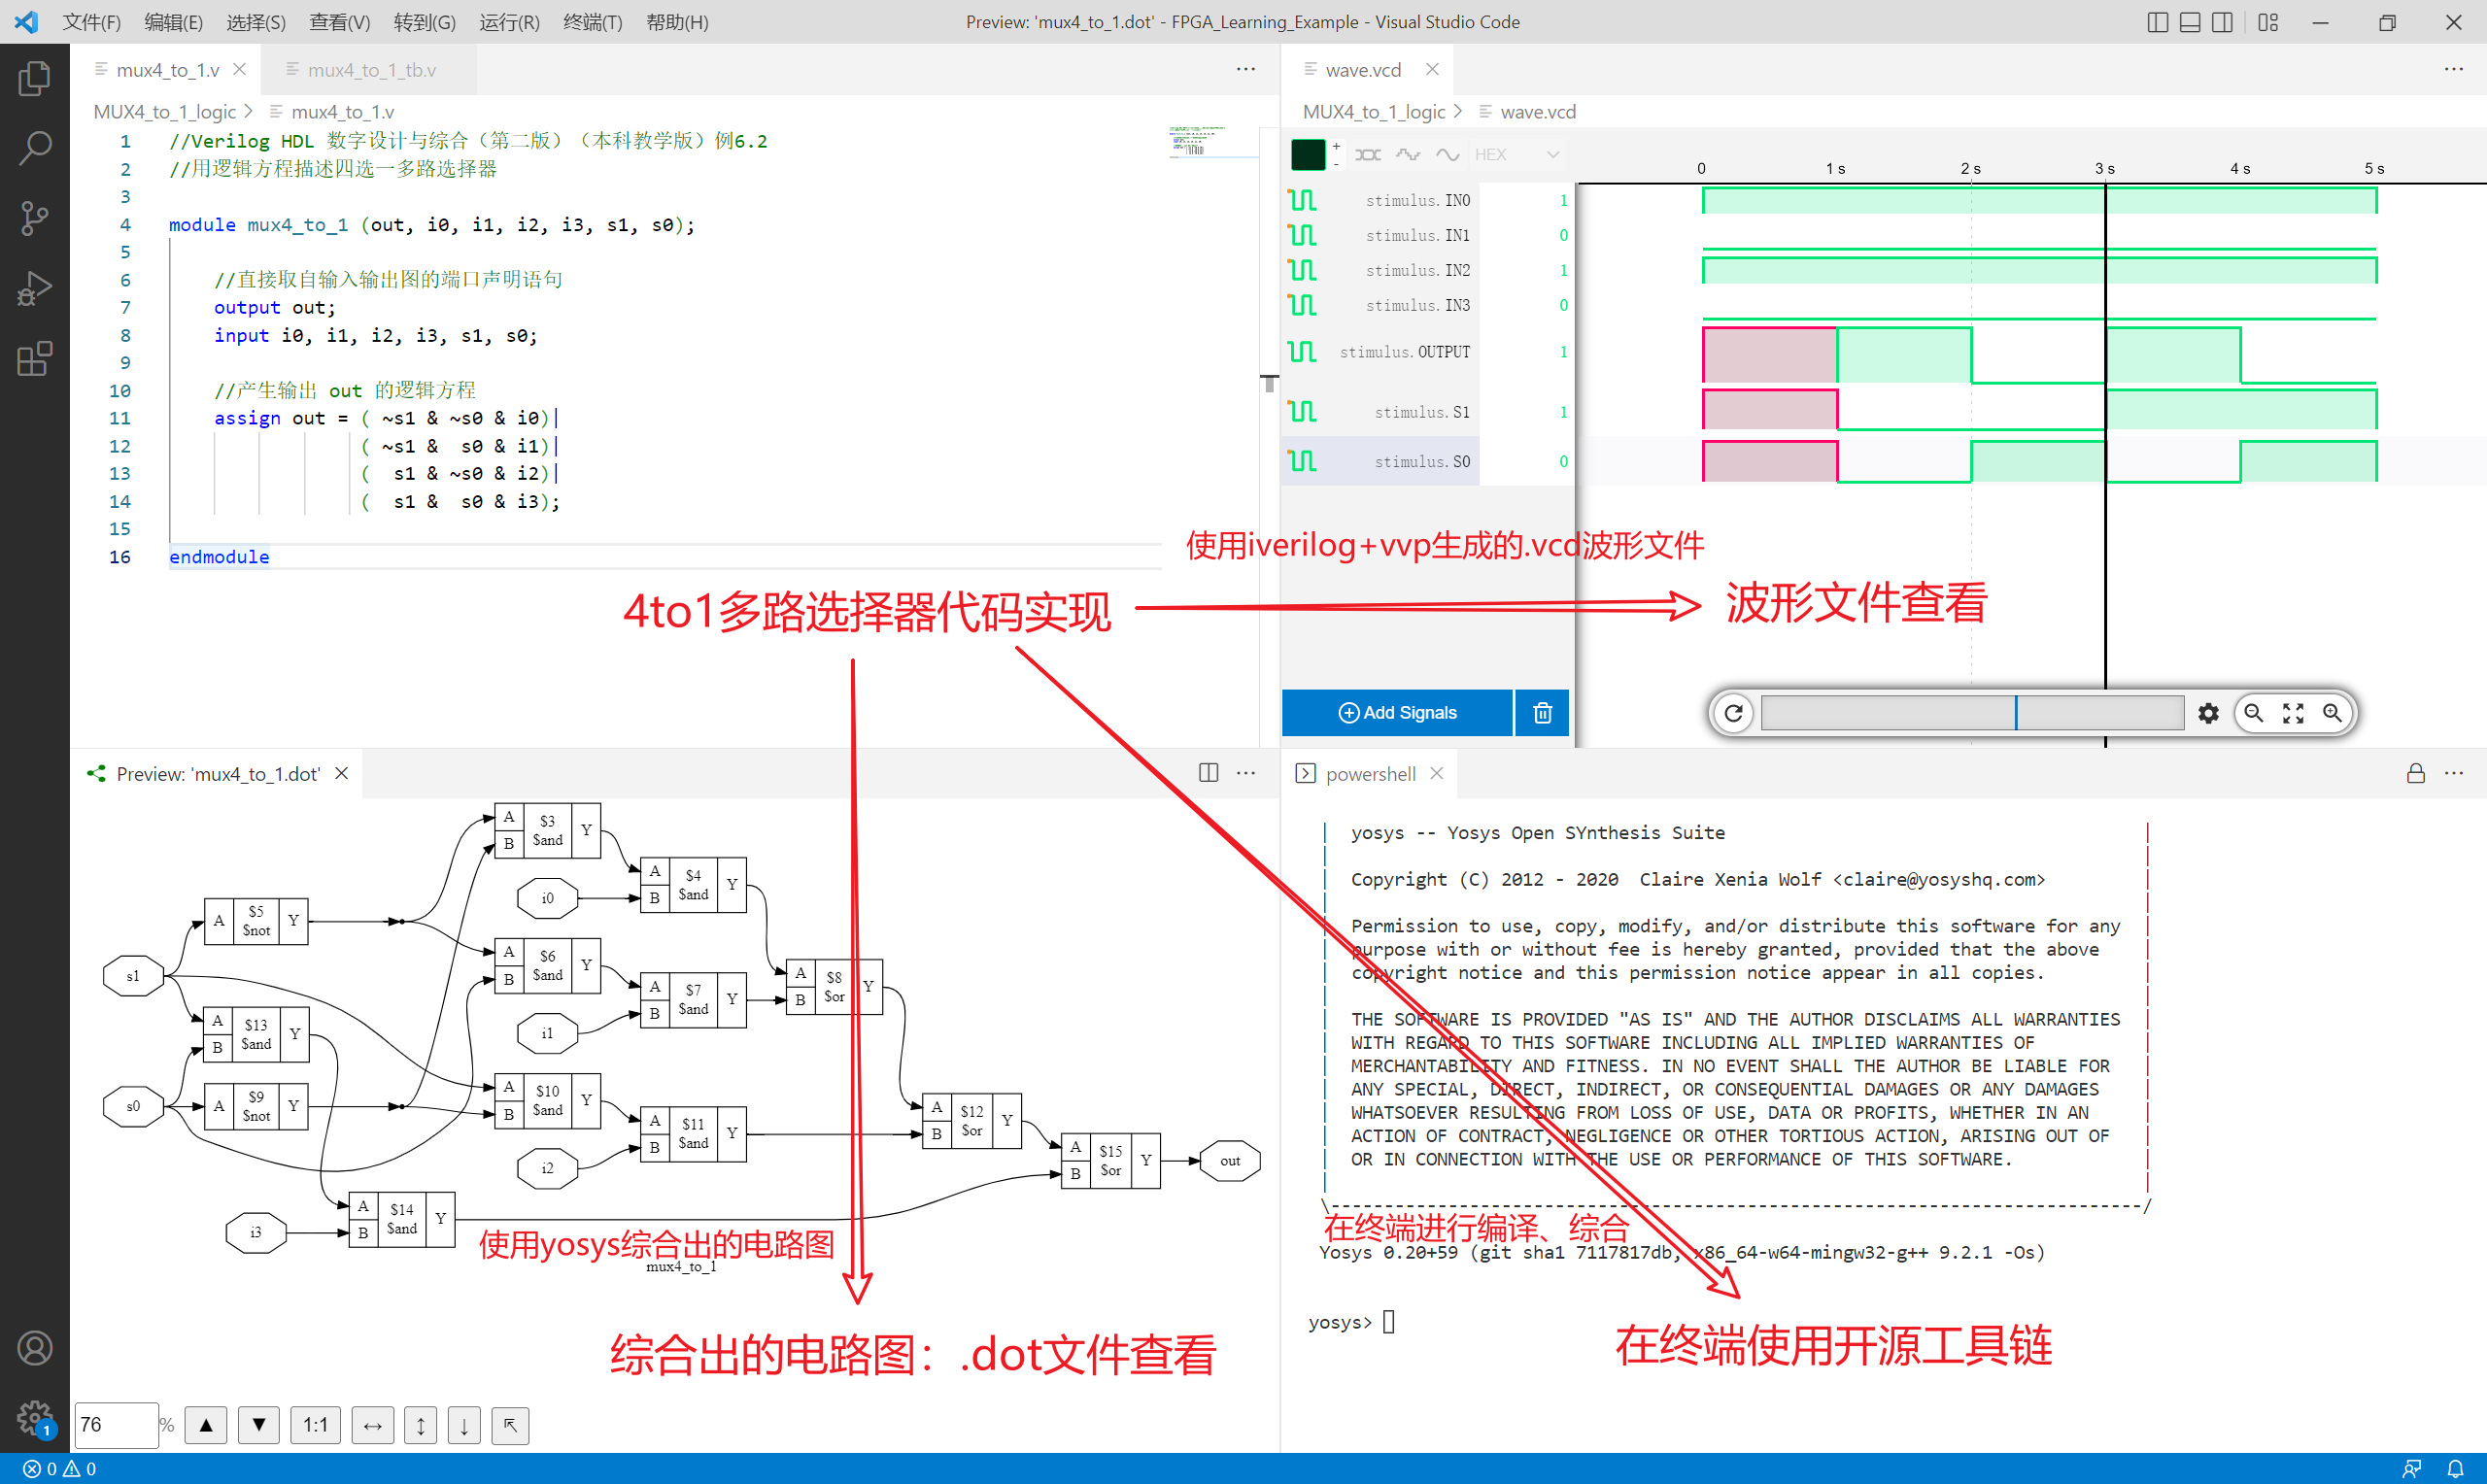
Task: Open more actions for mux4_to_1.v editor group
Action: point(1245,69)
